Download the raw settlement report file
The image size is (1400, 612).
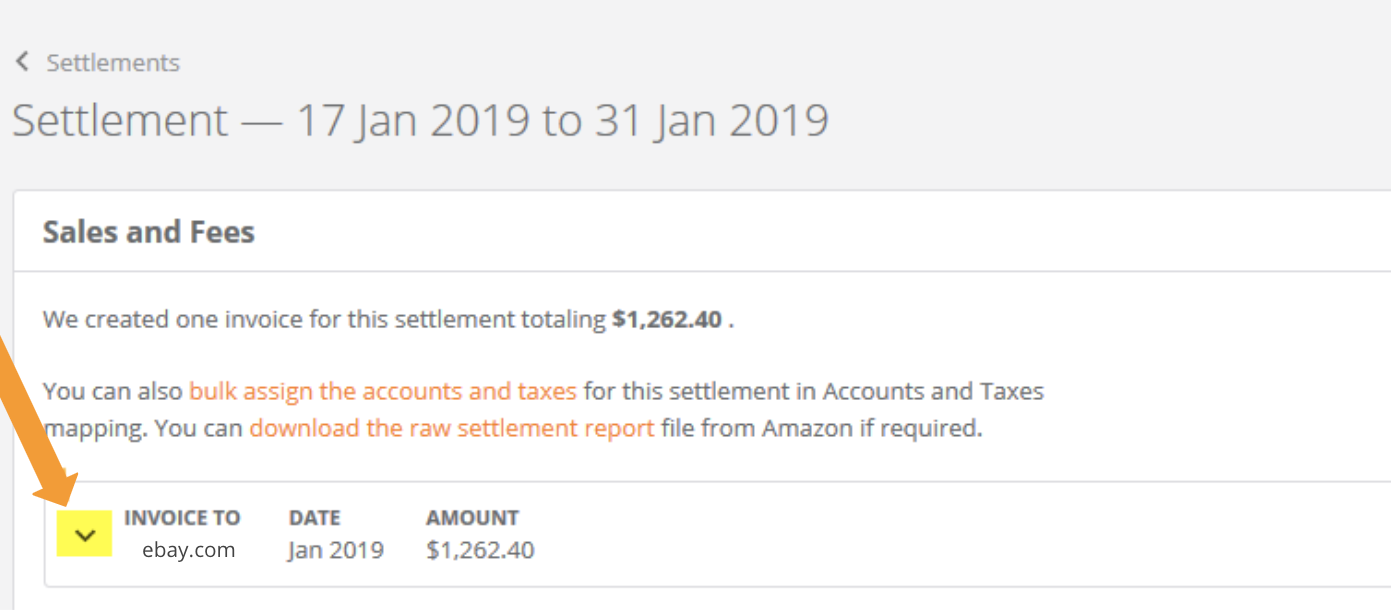tap(452, 428)
